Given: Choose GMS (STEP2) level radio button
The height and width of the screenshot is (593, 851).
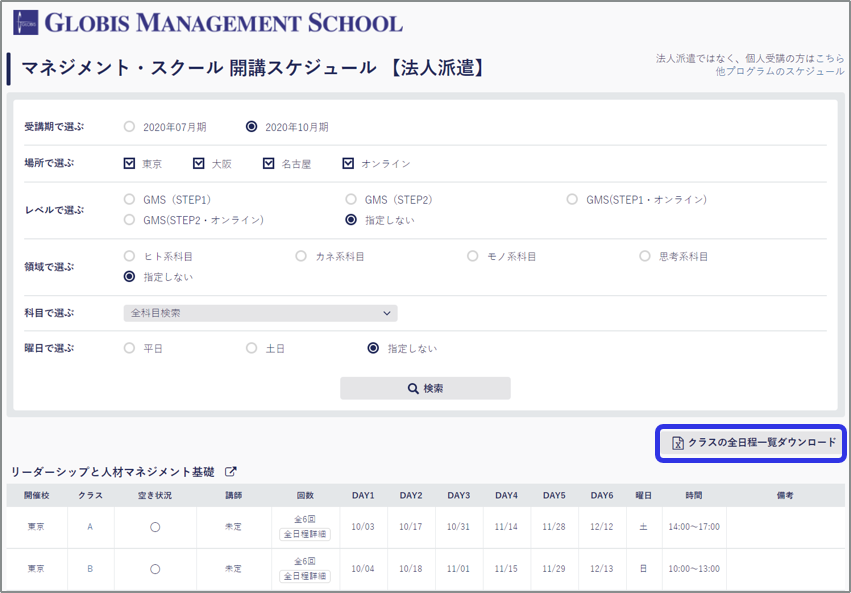Looking at the screenshot, I should point(351,199).
